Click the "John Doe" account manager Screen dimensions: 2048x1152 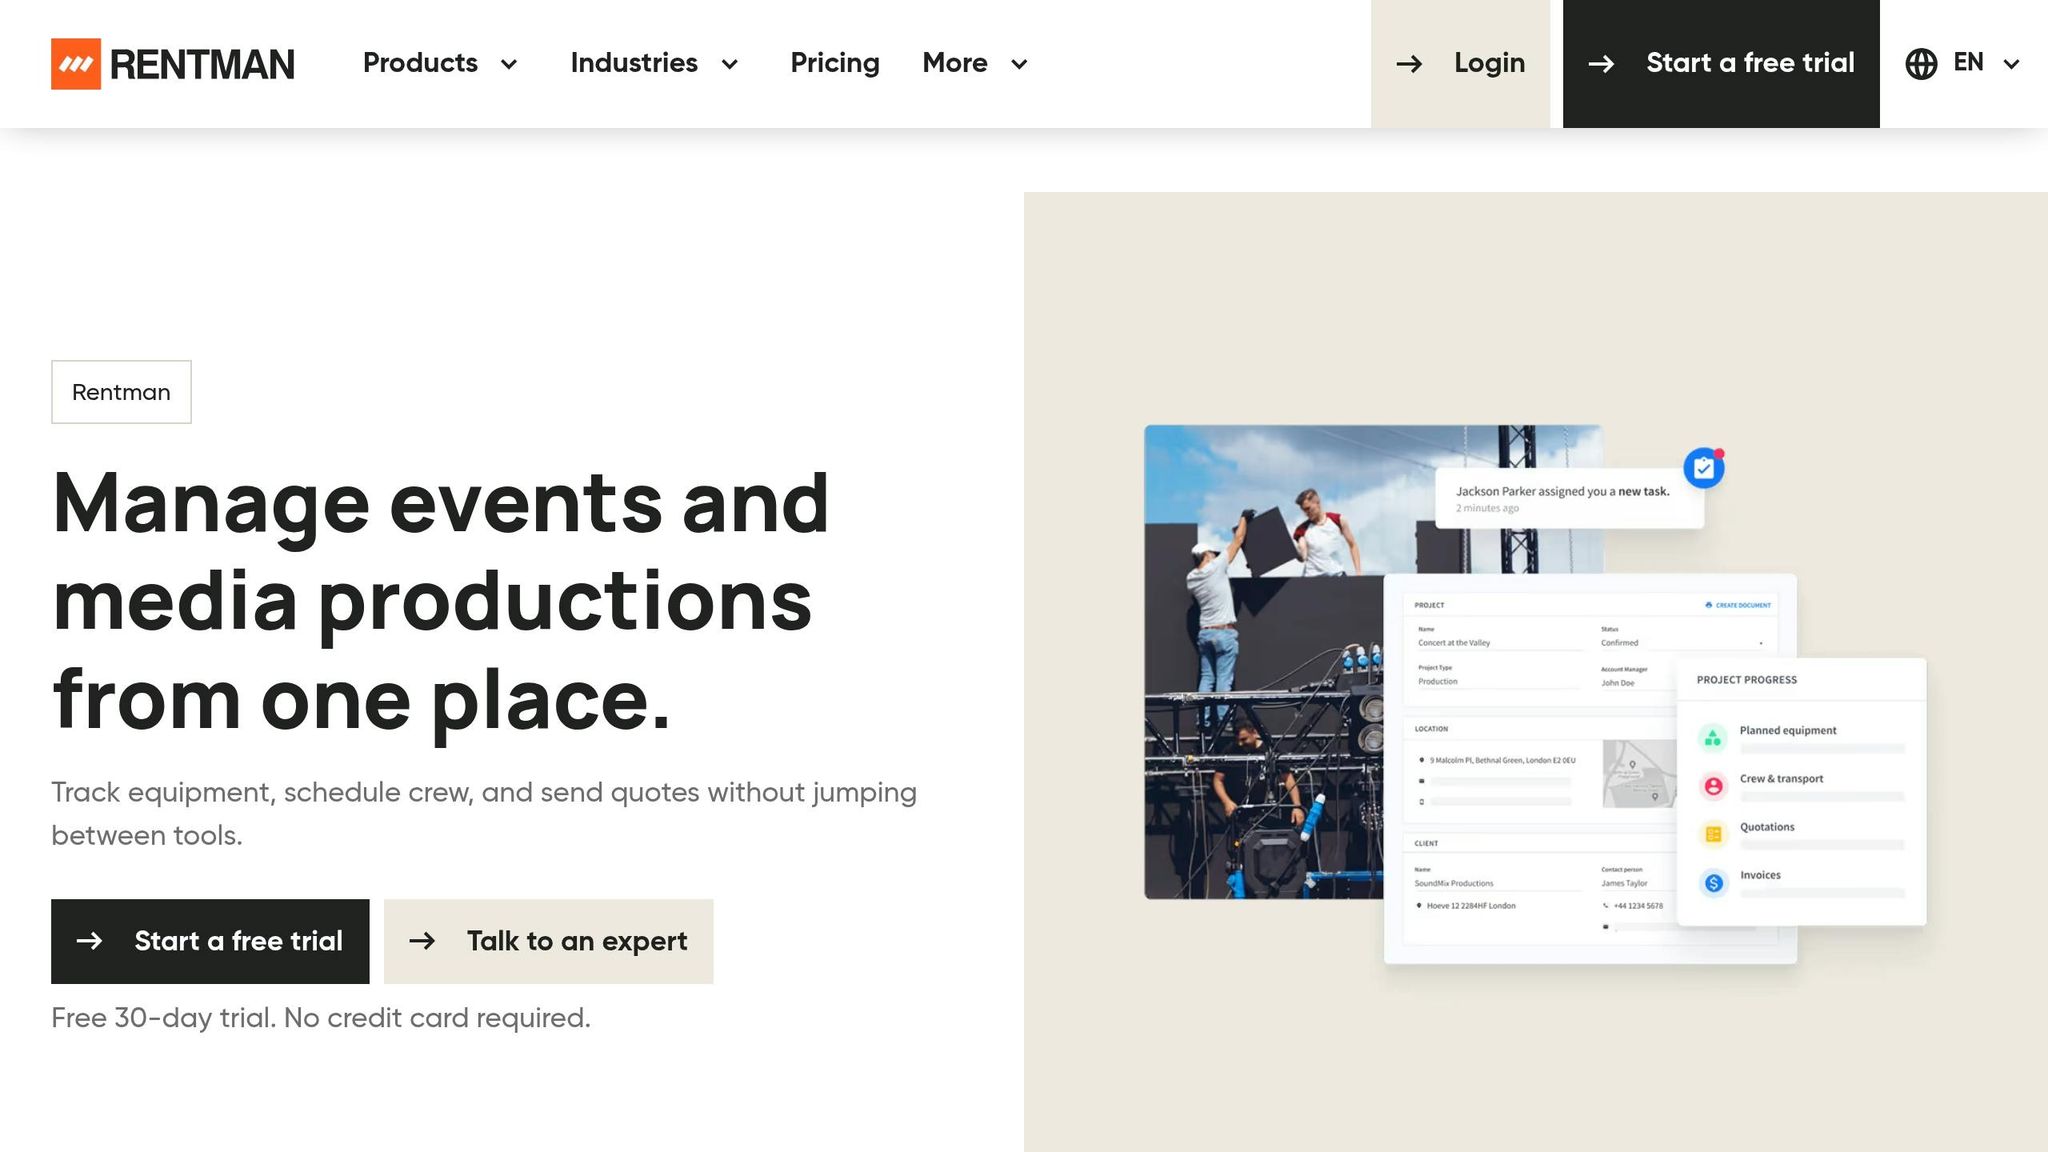click(x=1618, y=683)
